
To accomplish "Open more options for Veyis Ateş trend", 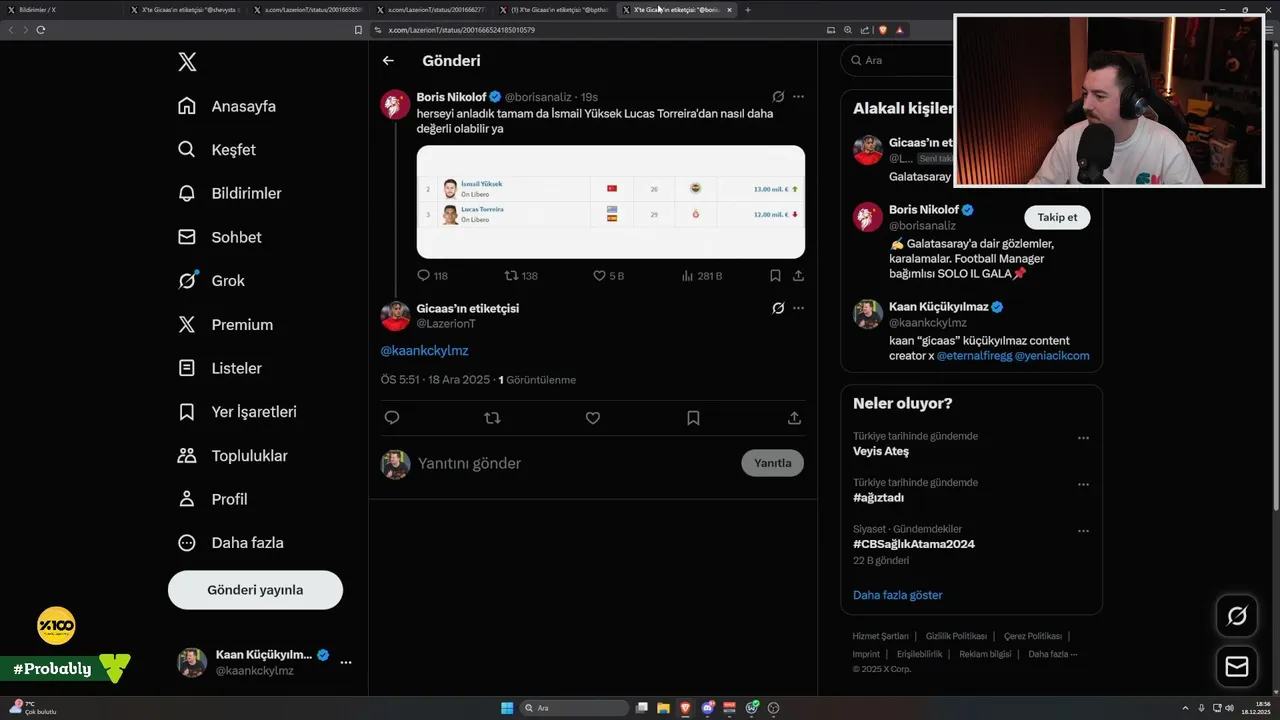I will coord(1083,438).
